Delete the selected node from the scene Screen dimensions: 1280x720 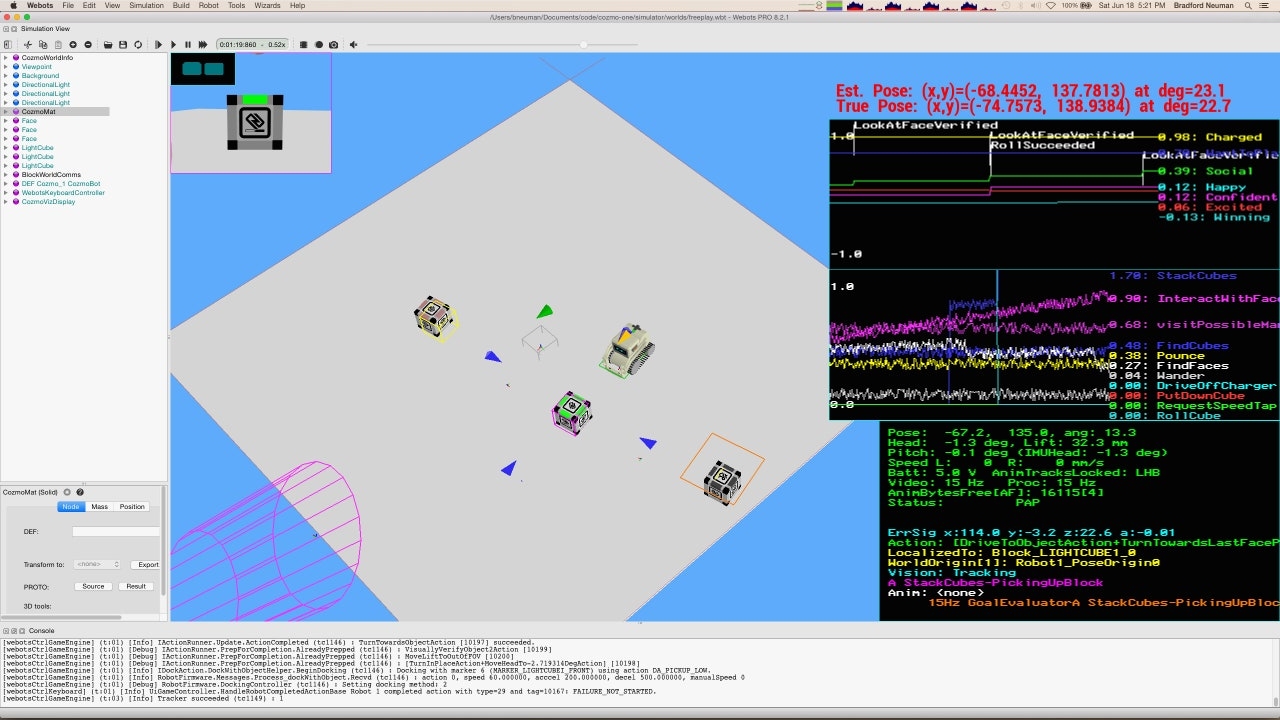88,44
